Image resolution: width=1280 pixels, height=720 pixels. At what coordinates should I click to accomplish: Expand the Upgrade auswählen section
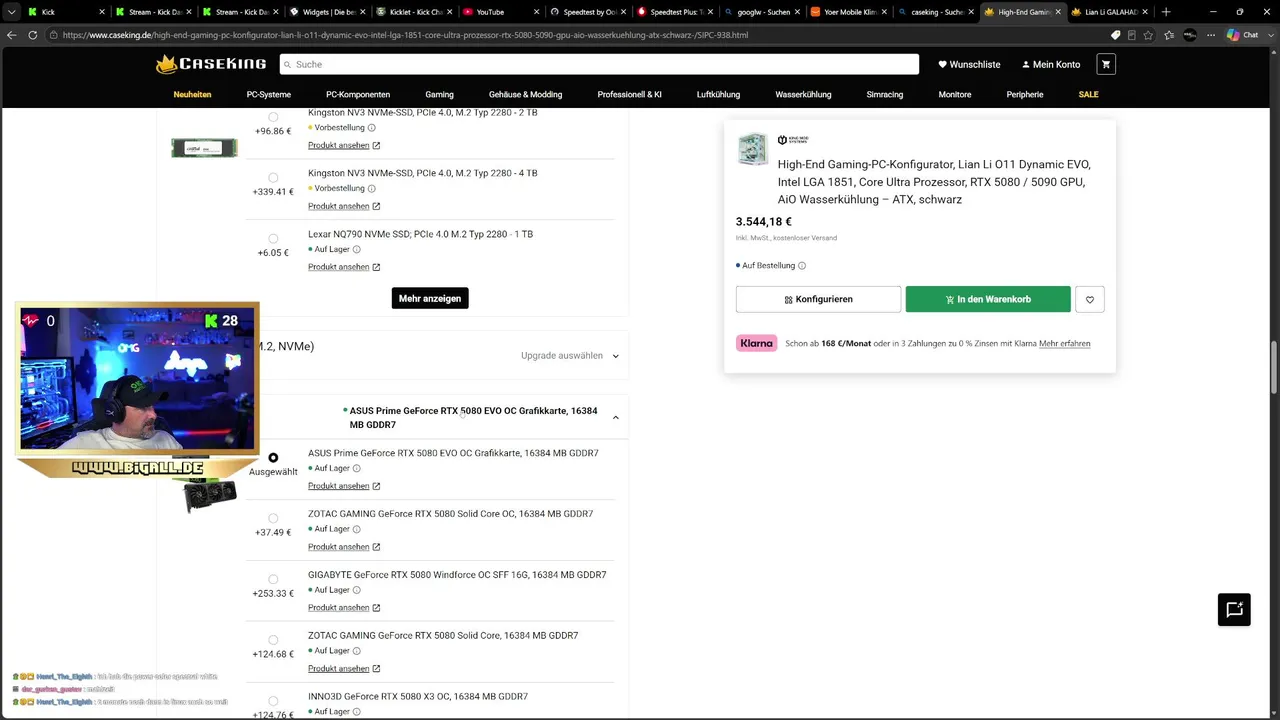click(x=570, y=355)
